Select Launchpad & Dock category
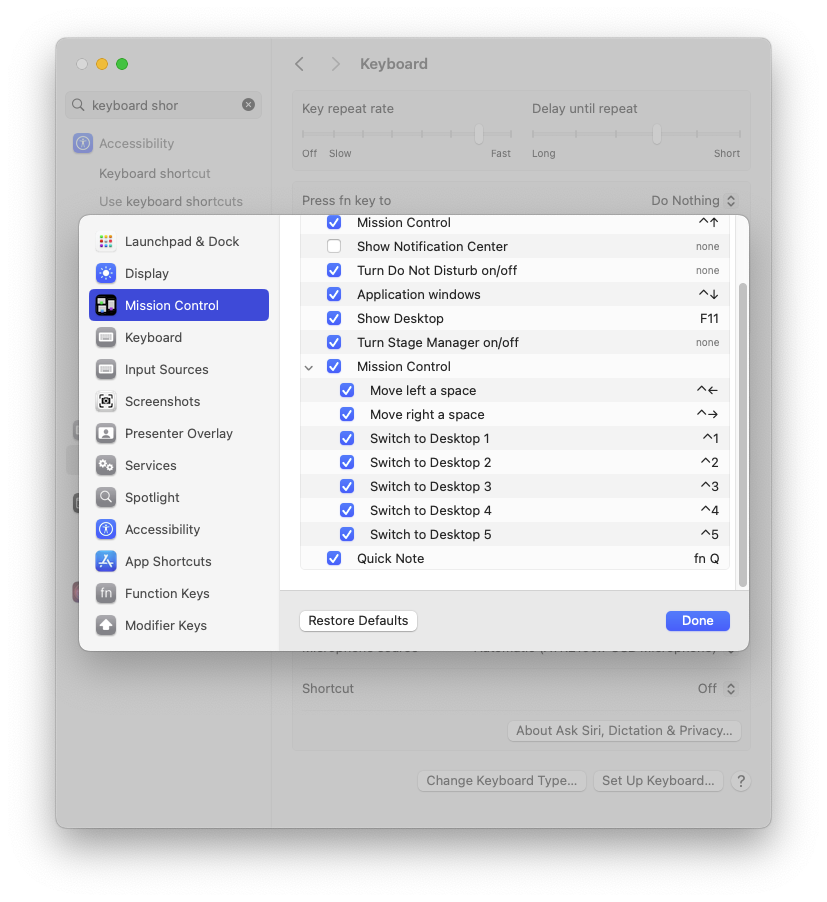 [179, 242]
